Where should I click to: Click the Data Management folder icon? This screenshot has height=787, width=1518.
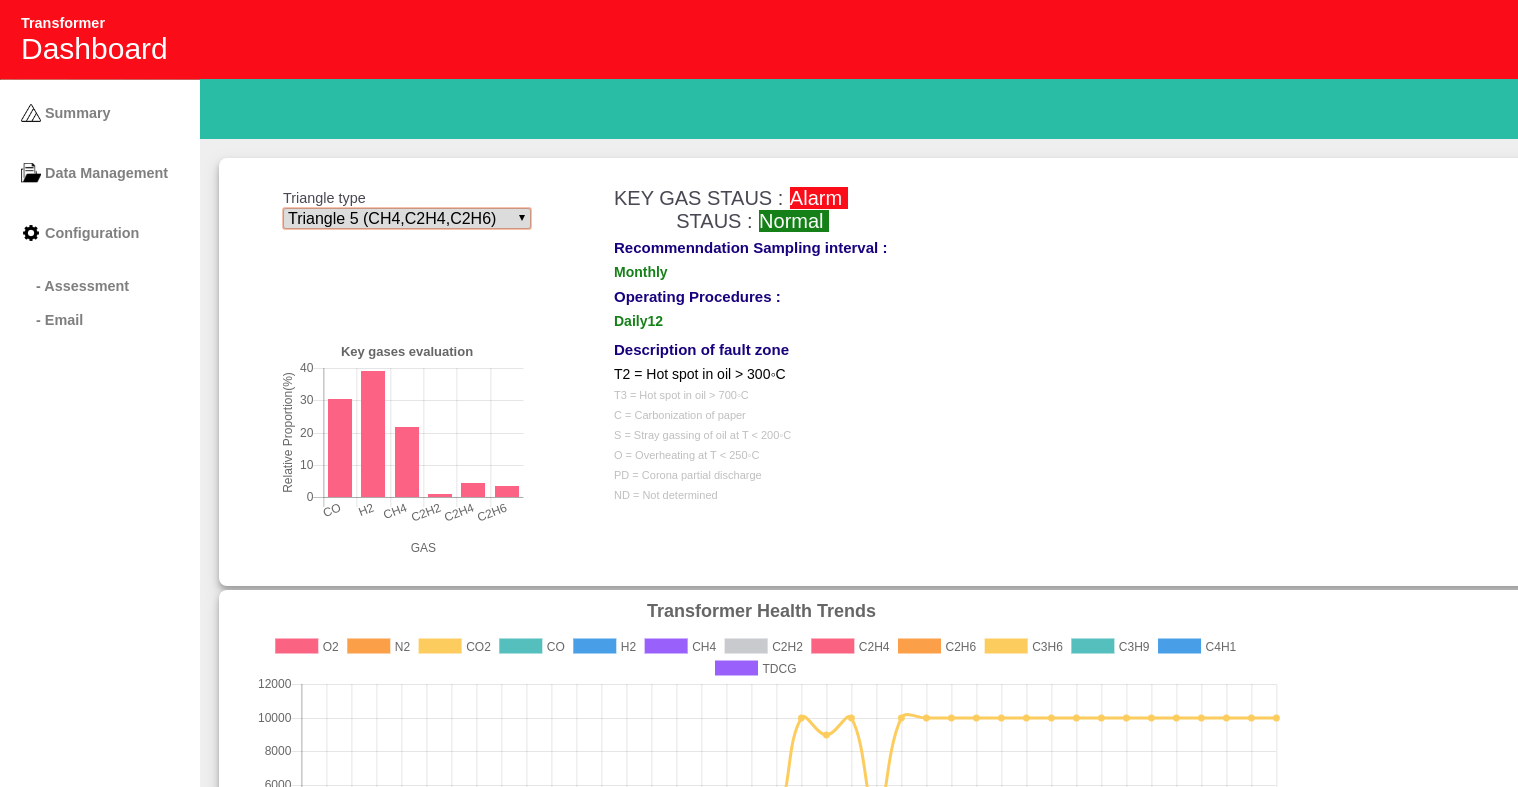(x=31, y=173)
